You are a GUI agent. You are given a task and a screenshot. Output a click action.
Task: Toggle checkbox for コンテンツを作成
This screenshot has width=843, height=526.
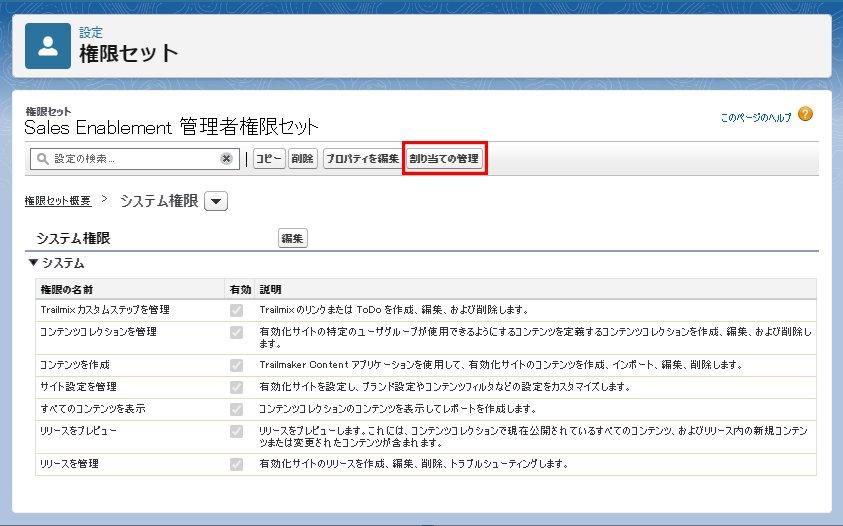point(236,365)
